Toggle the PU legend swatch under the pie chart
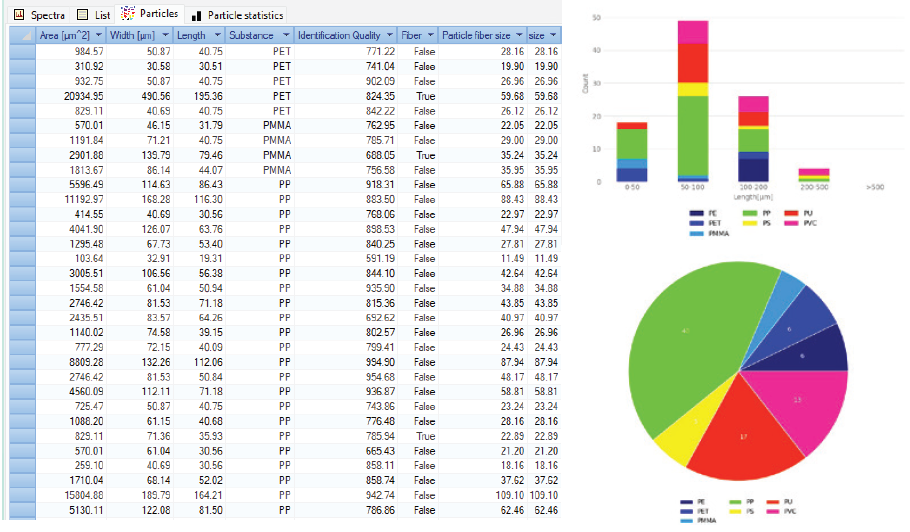The width and height of the screenshot is (910, 532). click(773, 502)
